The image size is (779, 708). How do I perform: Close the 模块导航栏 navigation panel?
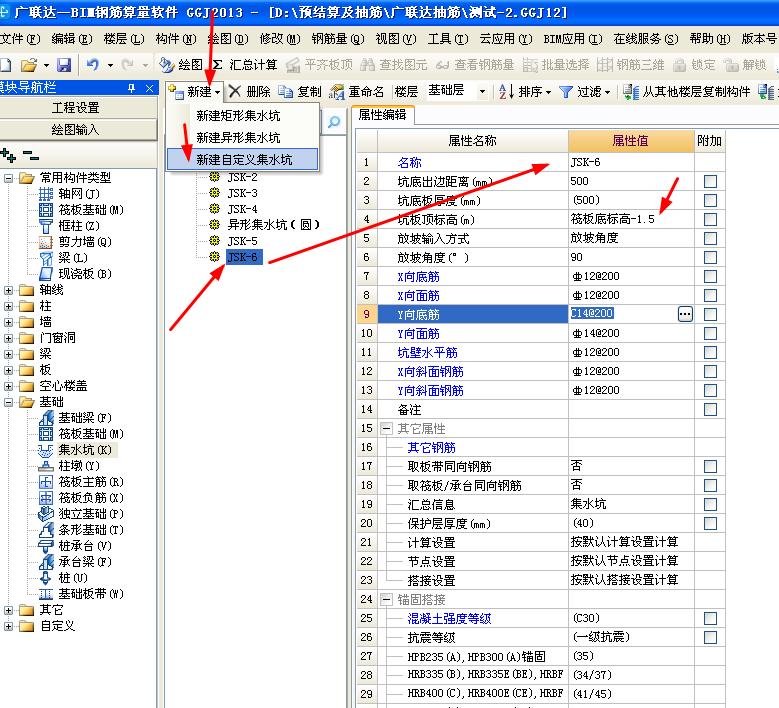tap(150, 88)
